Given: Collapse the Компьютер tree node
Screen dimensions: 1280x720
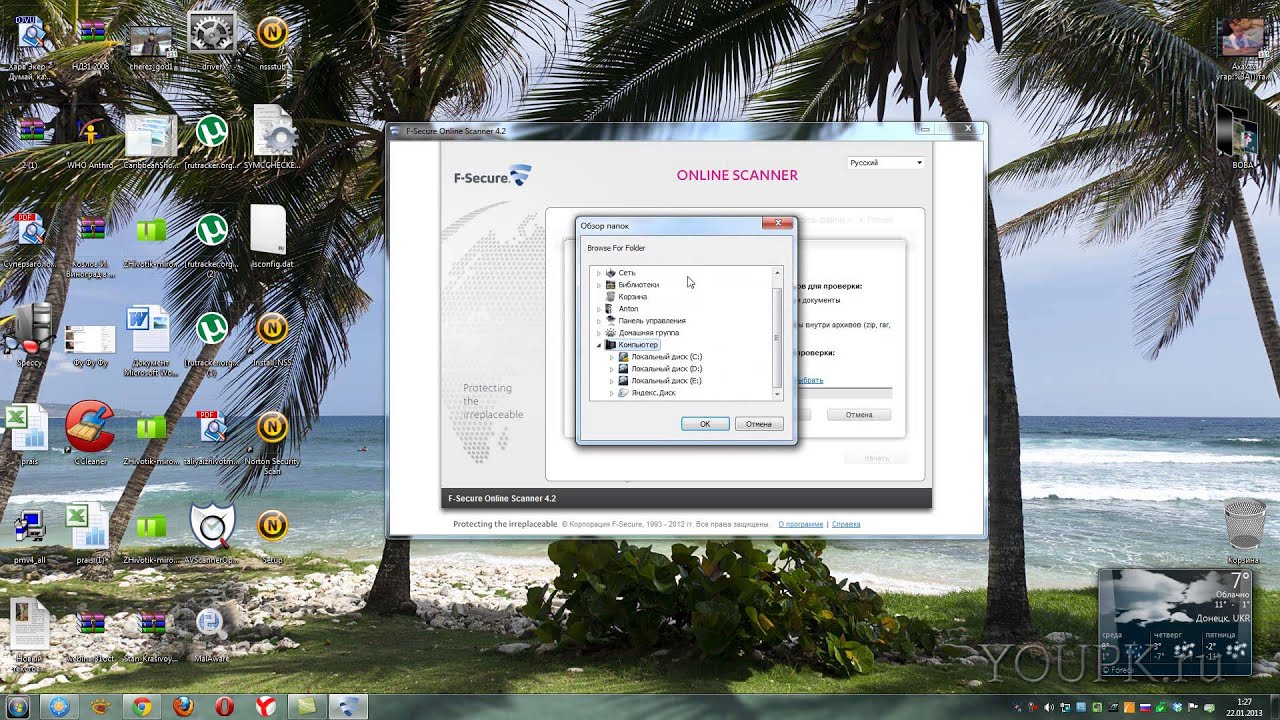Looking at the screenshot, I should coord(599,345).
